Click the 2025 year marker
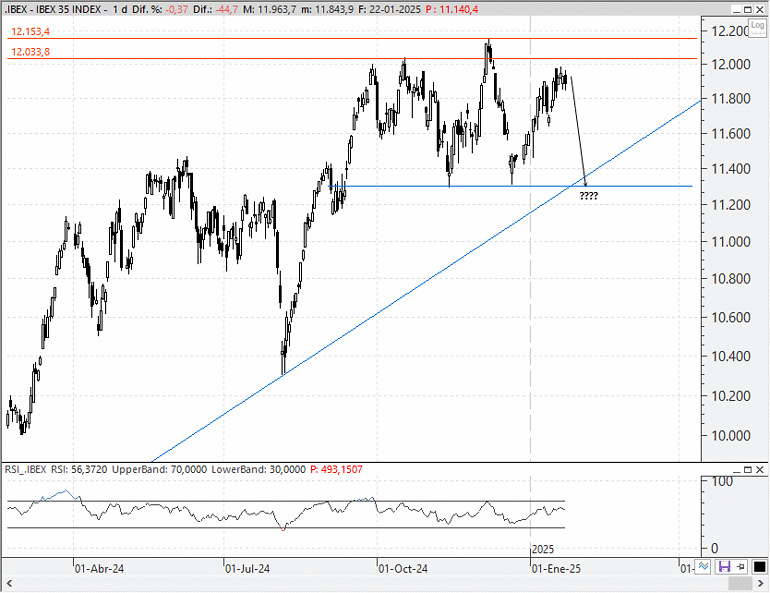The height and width of the screenshot is (593, 770). tap(543, 549)
